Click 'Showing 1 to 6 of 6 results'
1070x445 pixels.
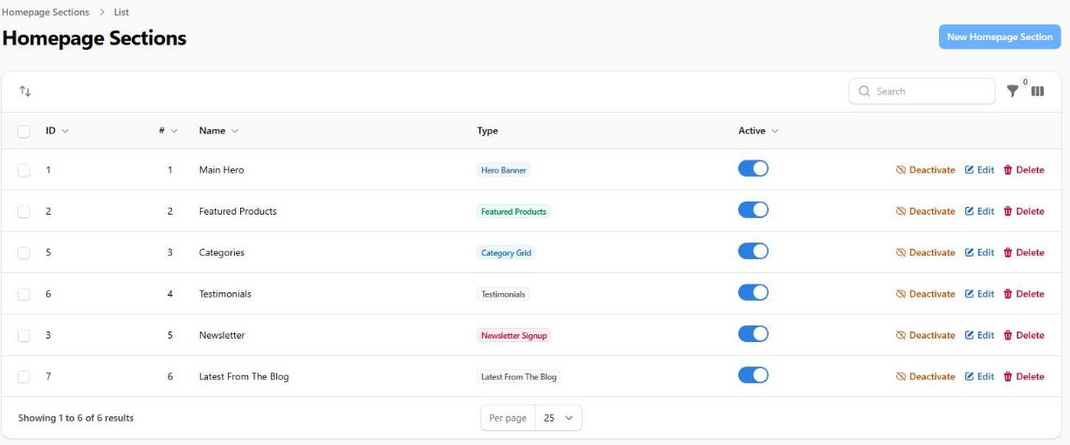(76, 418)
